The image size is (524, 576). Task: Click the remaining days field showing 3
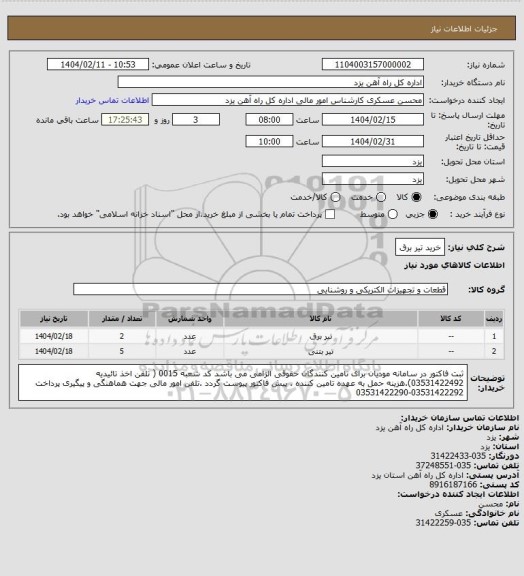point(196,120)
